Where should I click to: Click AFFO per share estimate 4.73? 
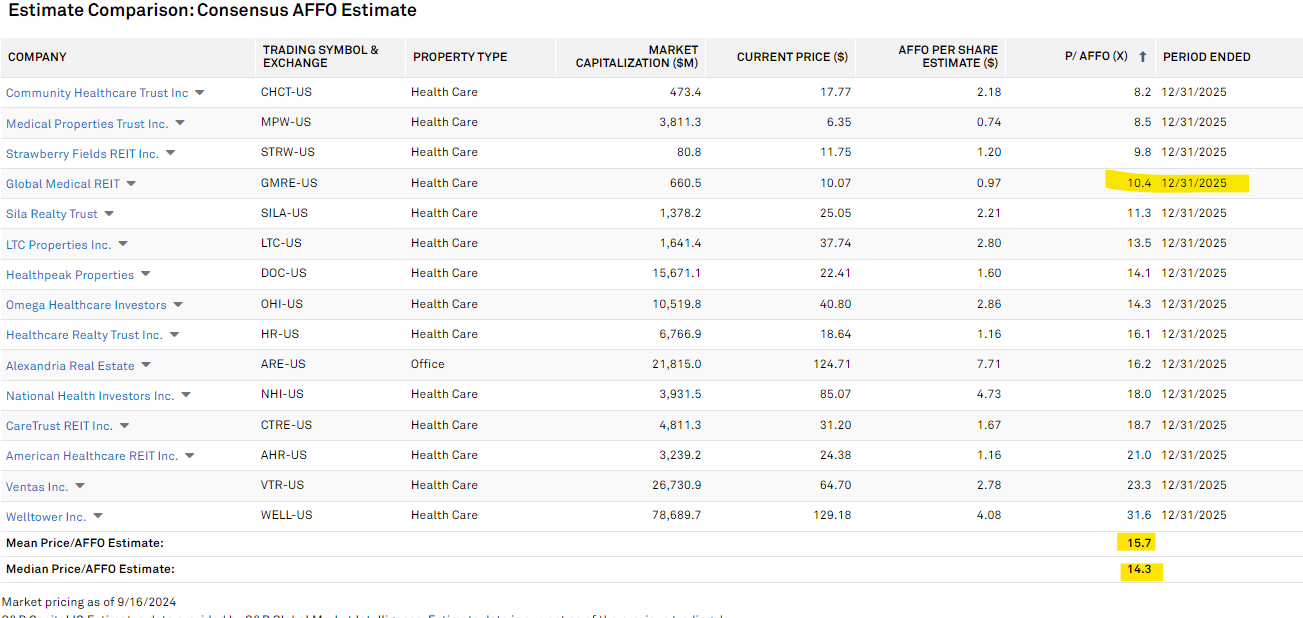point(989,394)
